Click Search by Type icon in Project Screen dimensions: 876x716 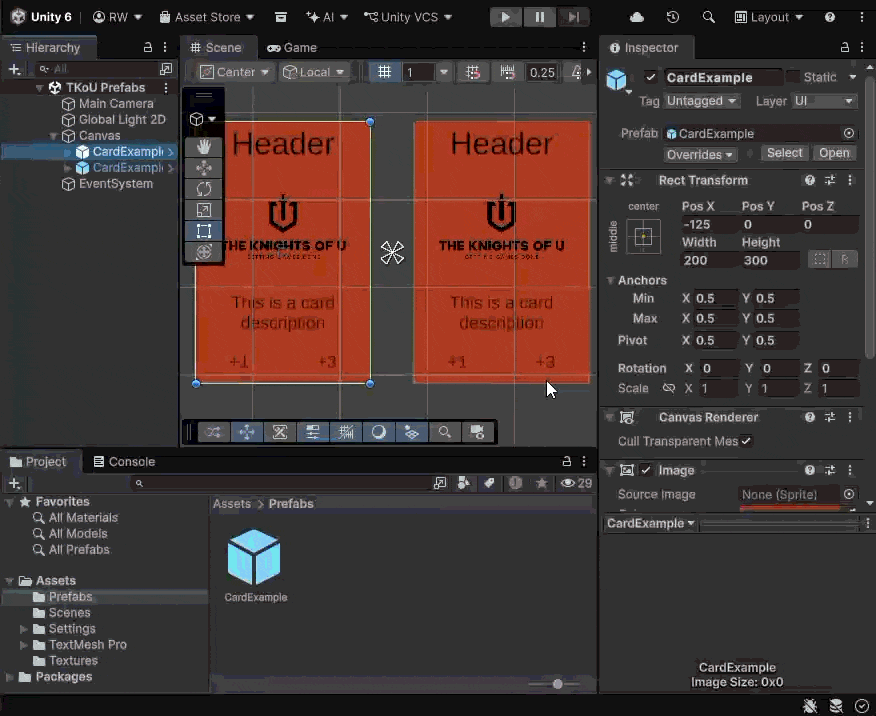(464, 483)
